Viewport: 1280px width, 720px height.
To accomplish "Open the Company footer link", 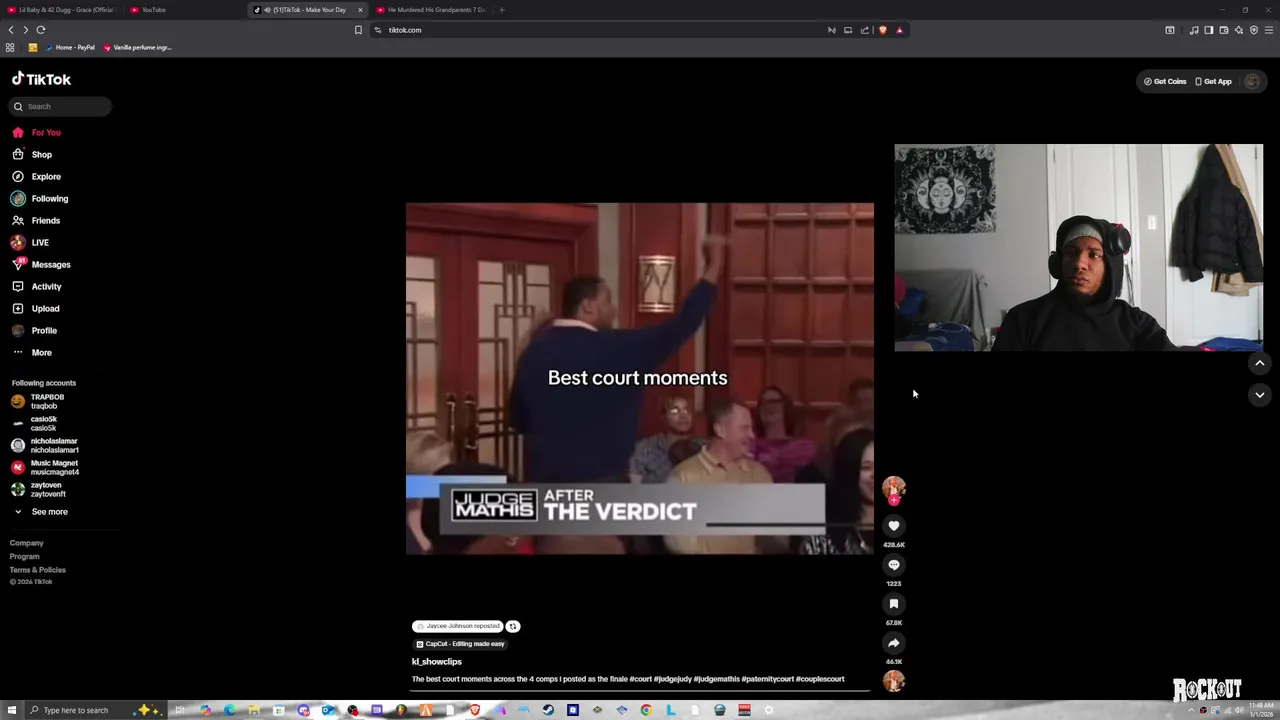I will (27, 543).
